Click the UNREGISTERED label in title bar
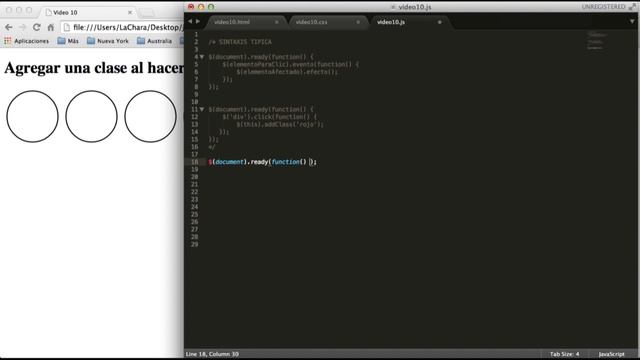 point(603,7)
